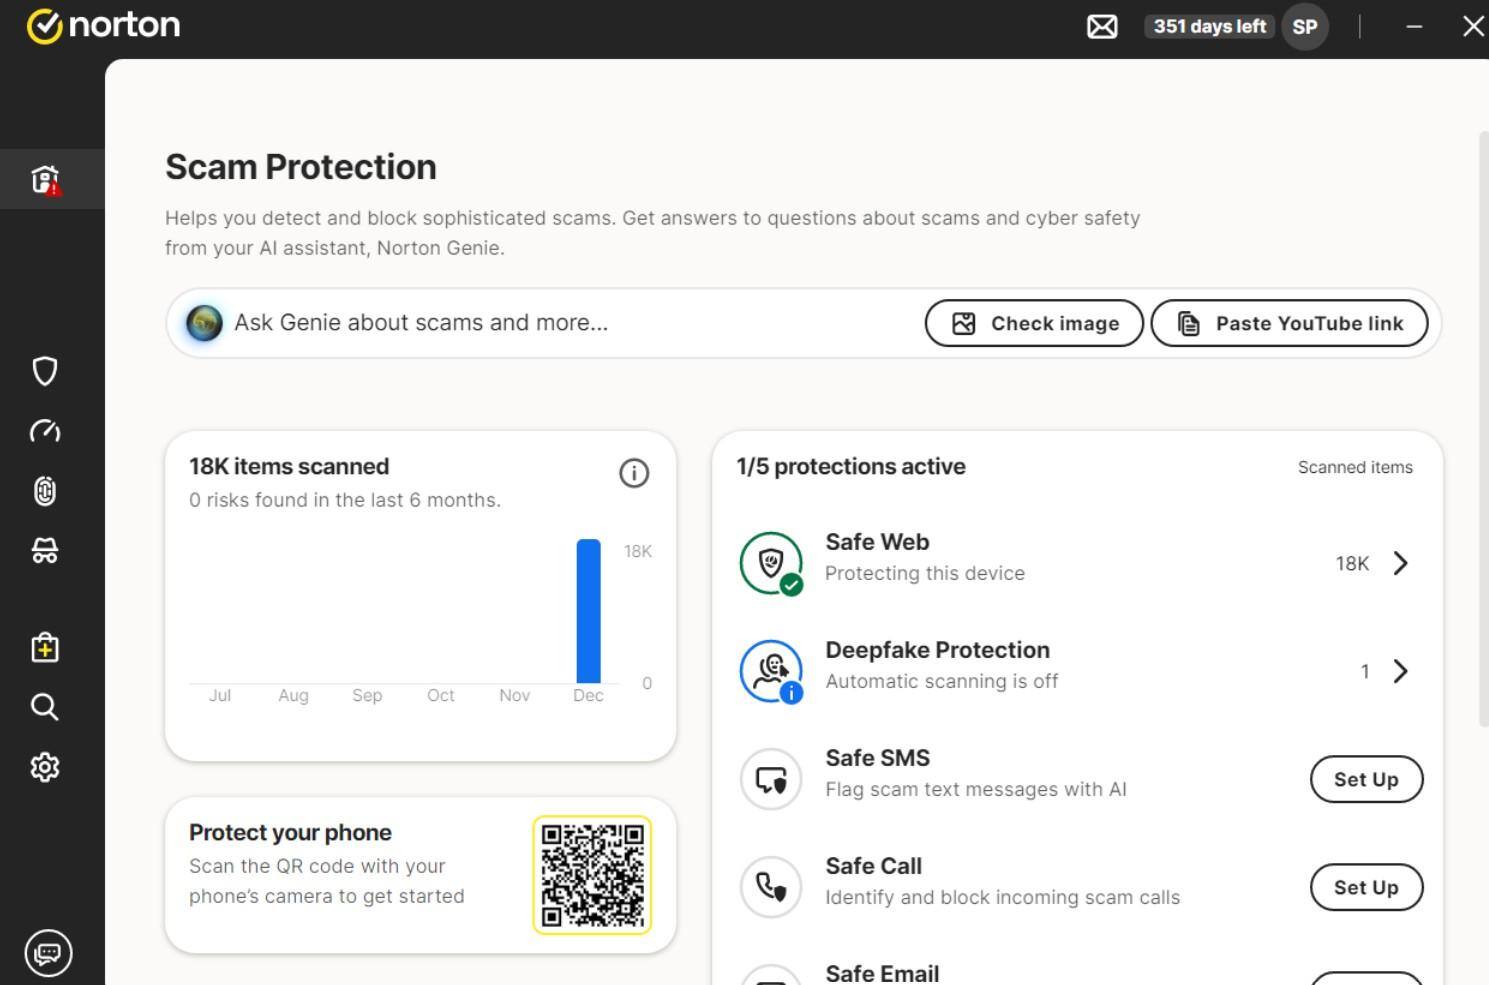Open the Home dashboard sidebar icon
This screenshot has width=1489, height=985.
[x=45, y=180]
